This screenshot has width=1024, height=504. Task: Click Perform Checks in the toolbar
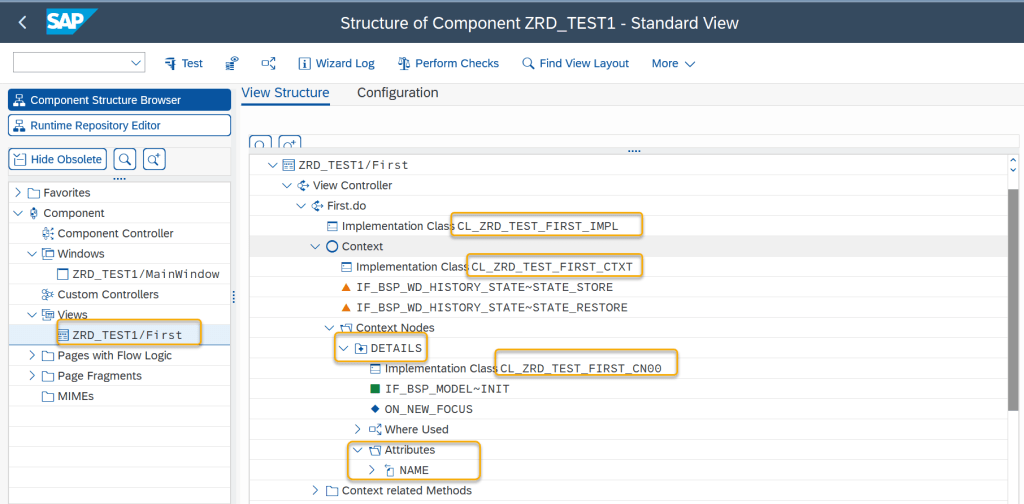(448, 63)
